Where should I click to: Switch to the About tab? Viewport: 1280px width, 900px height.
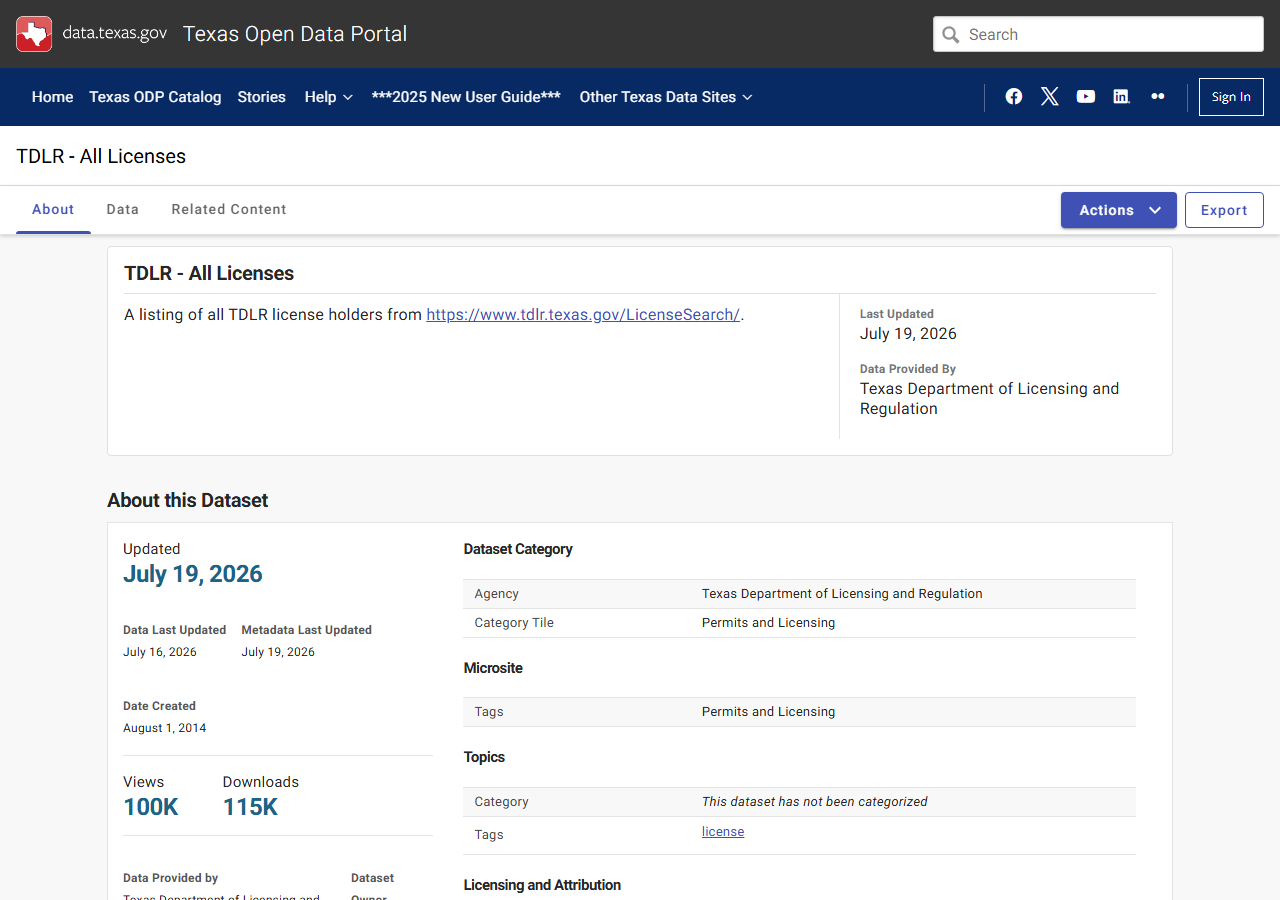coord(53,209)
